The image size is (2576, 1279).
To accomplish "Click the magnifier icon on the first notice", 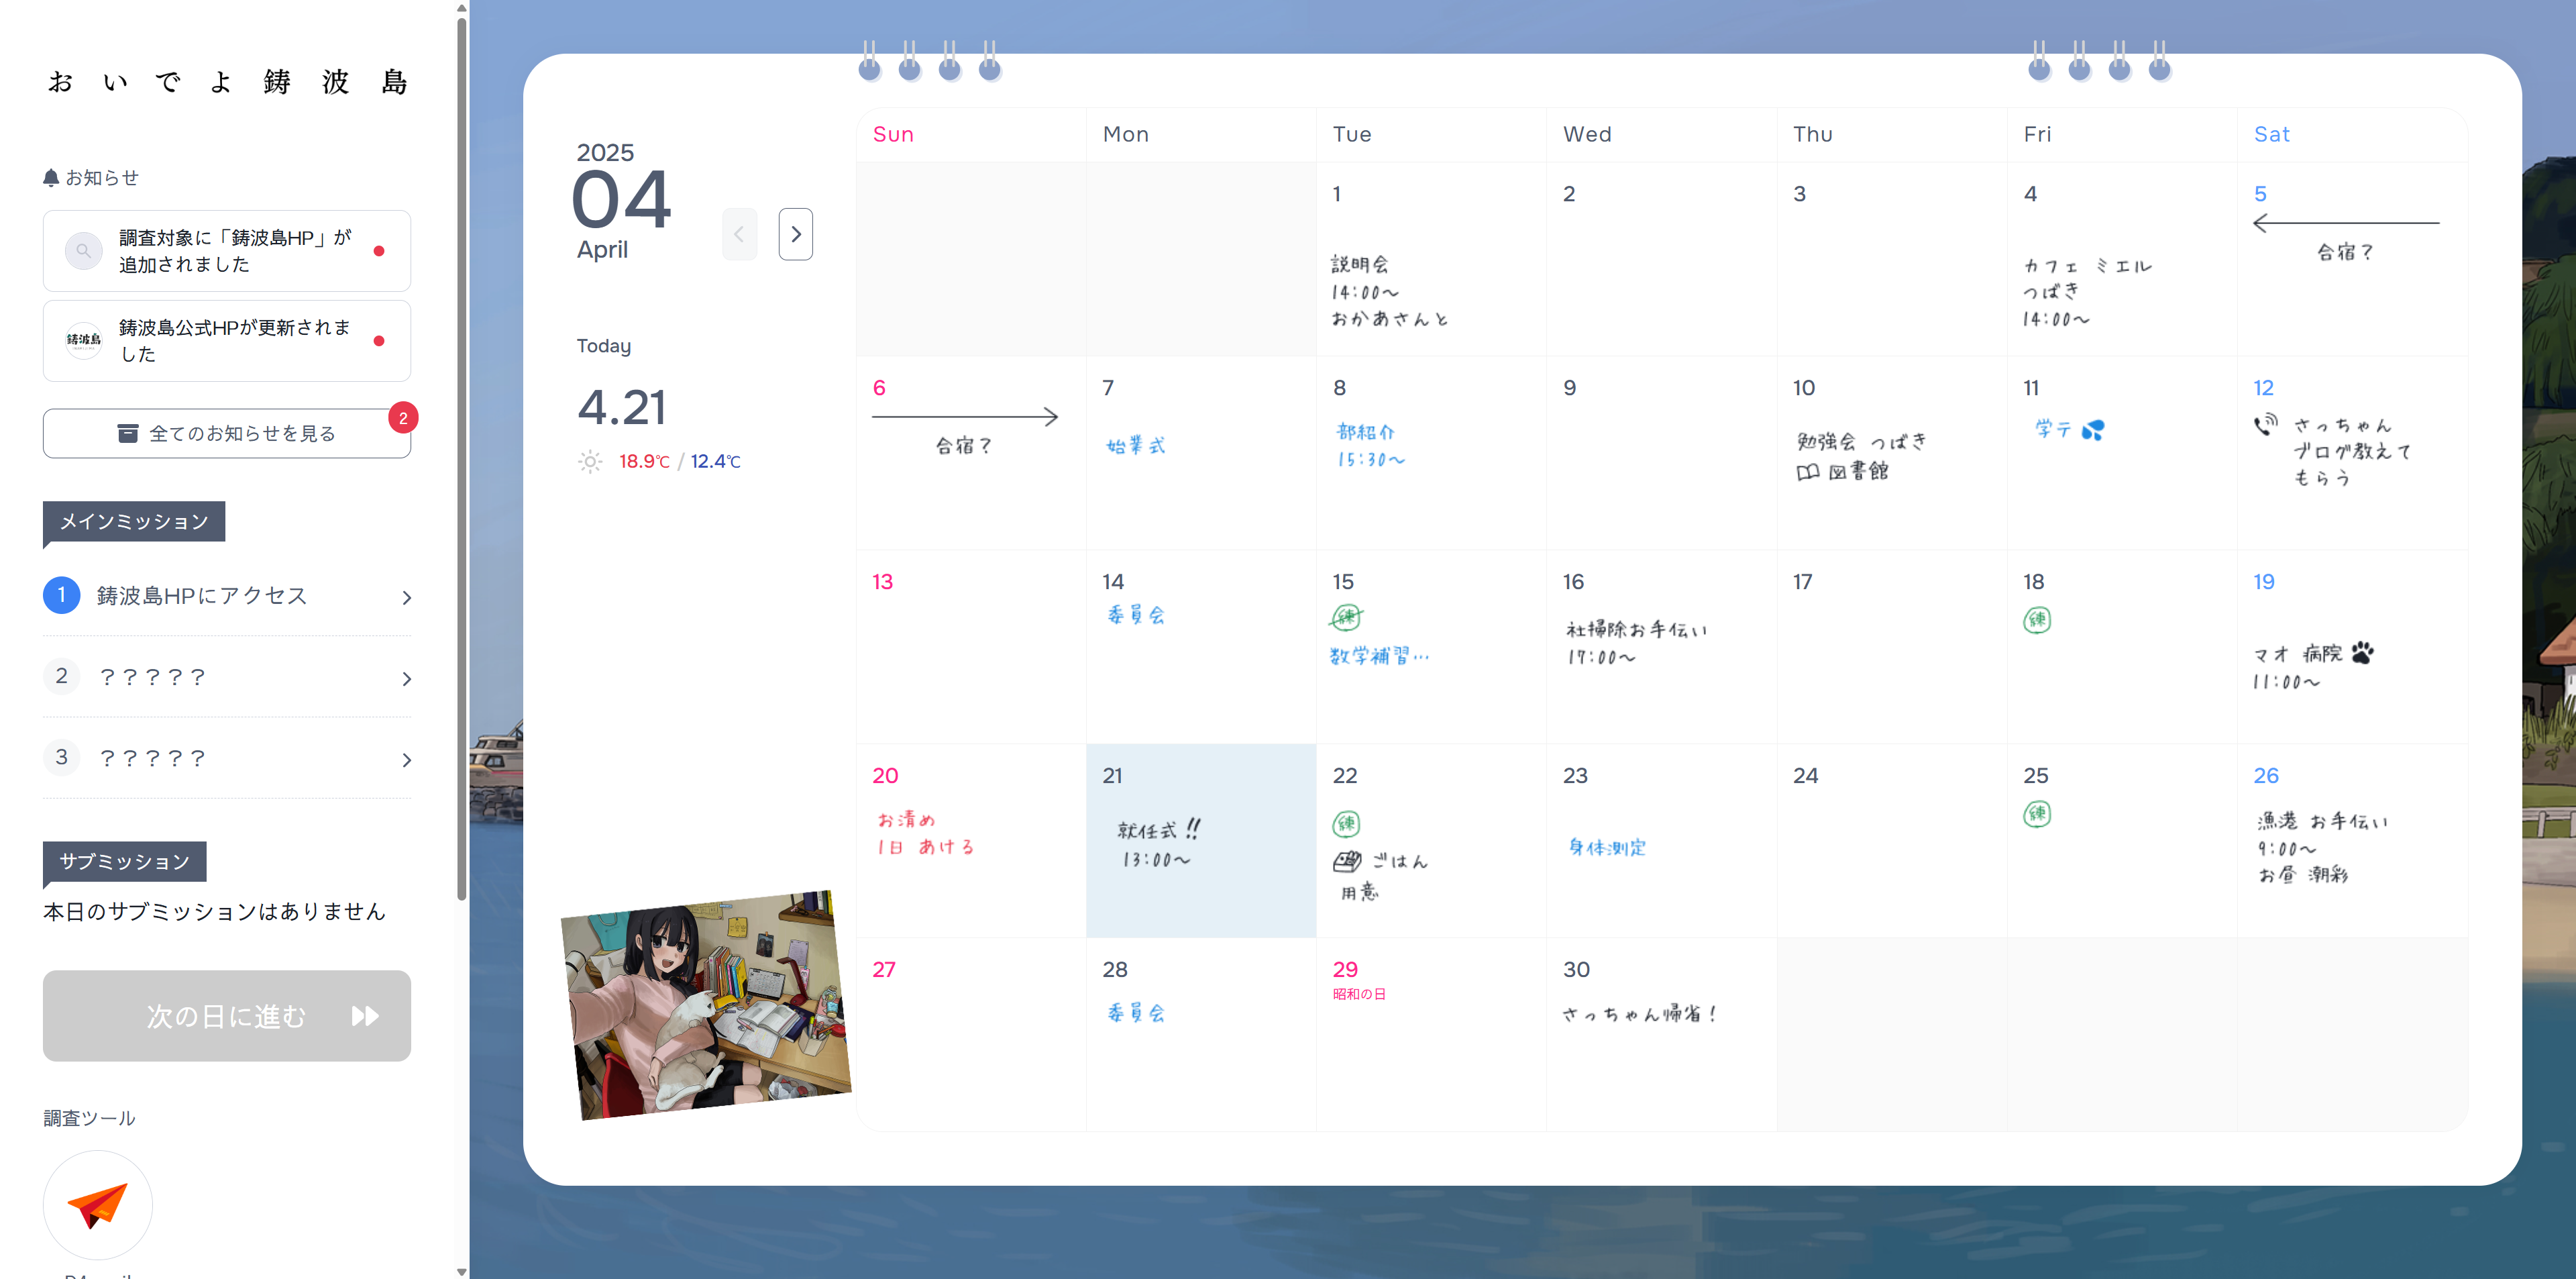I will click(x=84, y=251).
